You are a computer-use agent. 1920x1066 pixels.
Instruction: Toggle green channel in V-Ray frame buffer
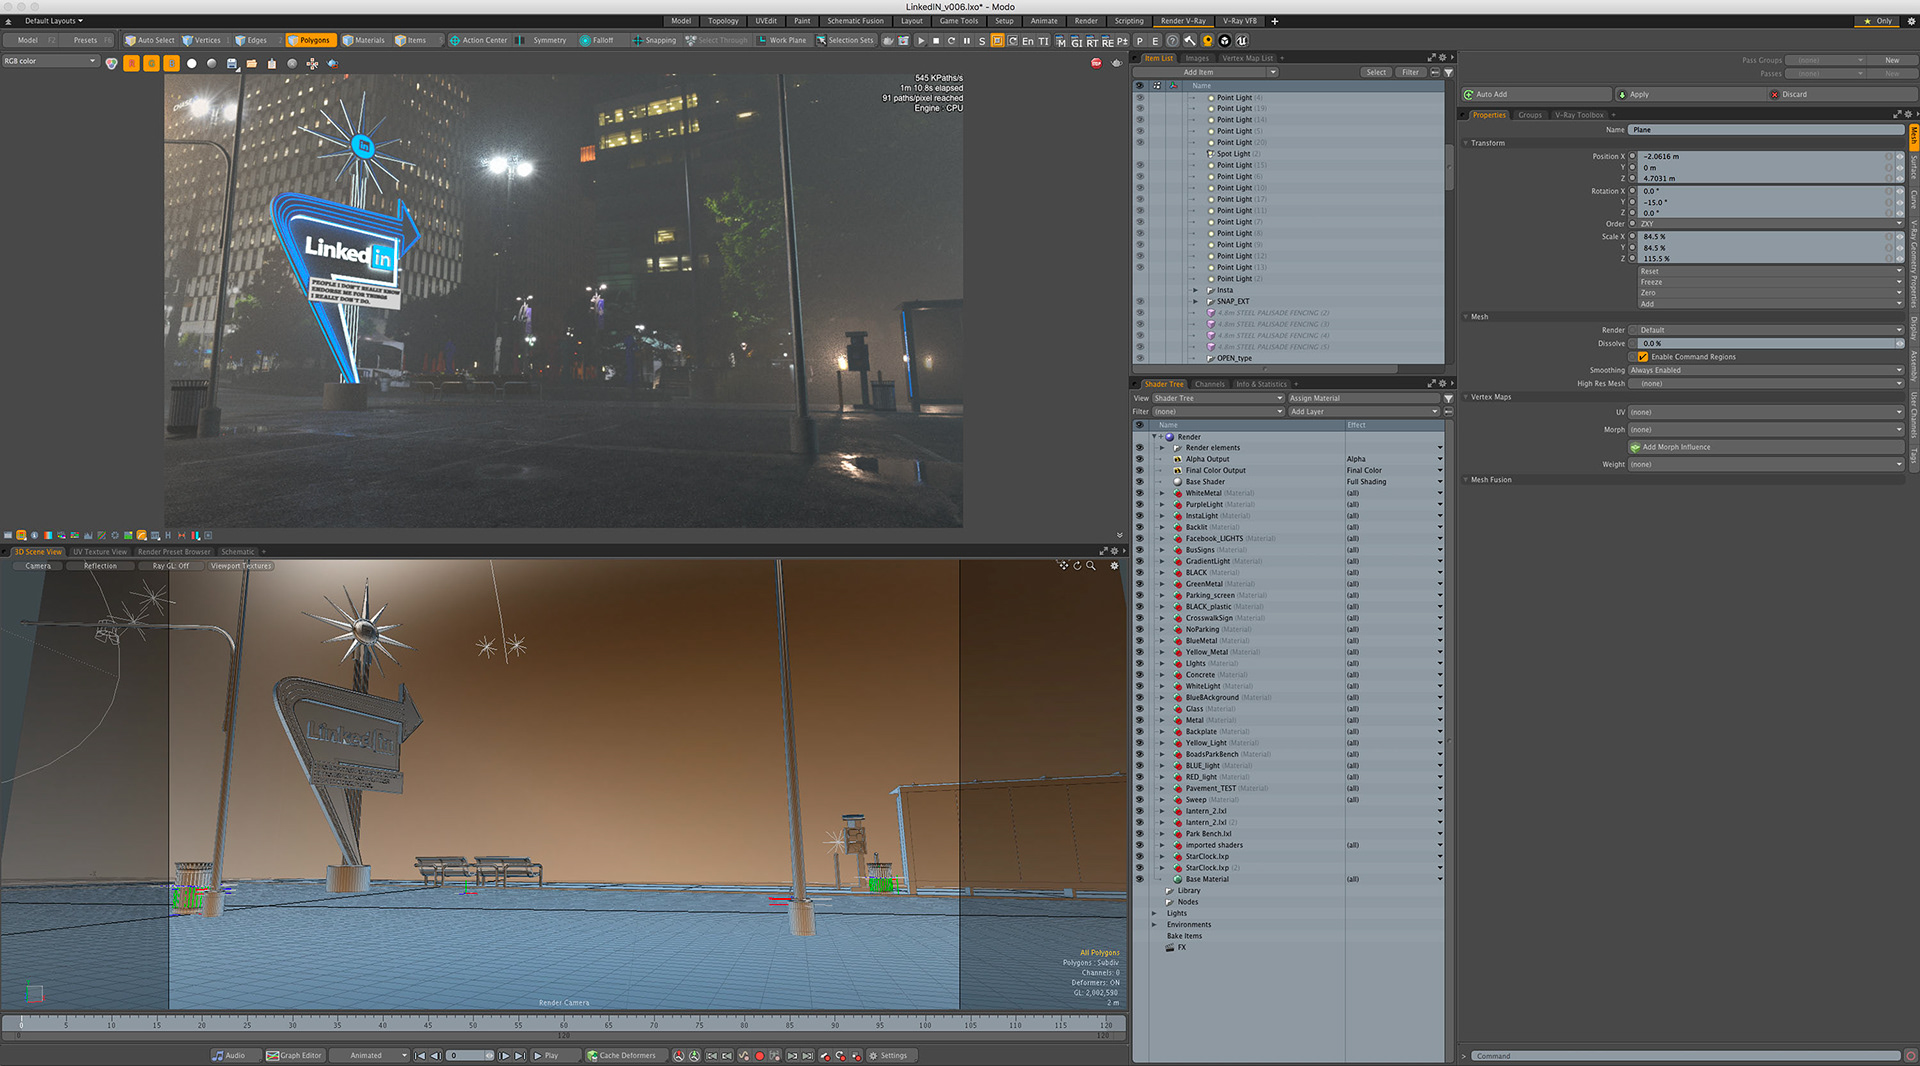(151, 63)
